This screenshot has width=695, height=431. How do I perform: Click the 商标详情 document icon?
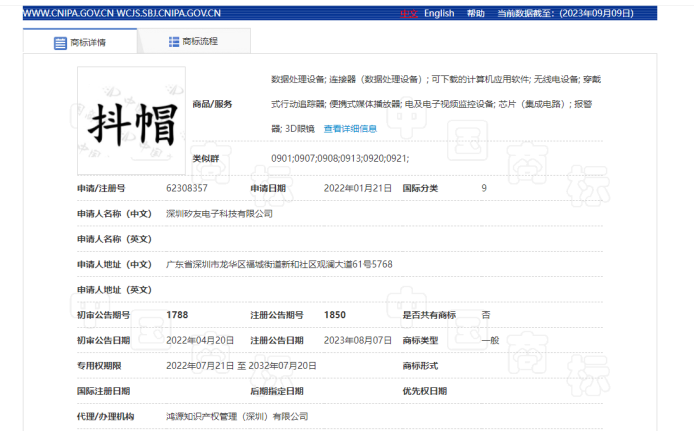click(60, 43)
